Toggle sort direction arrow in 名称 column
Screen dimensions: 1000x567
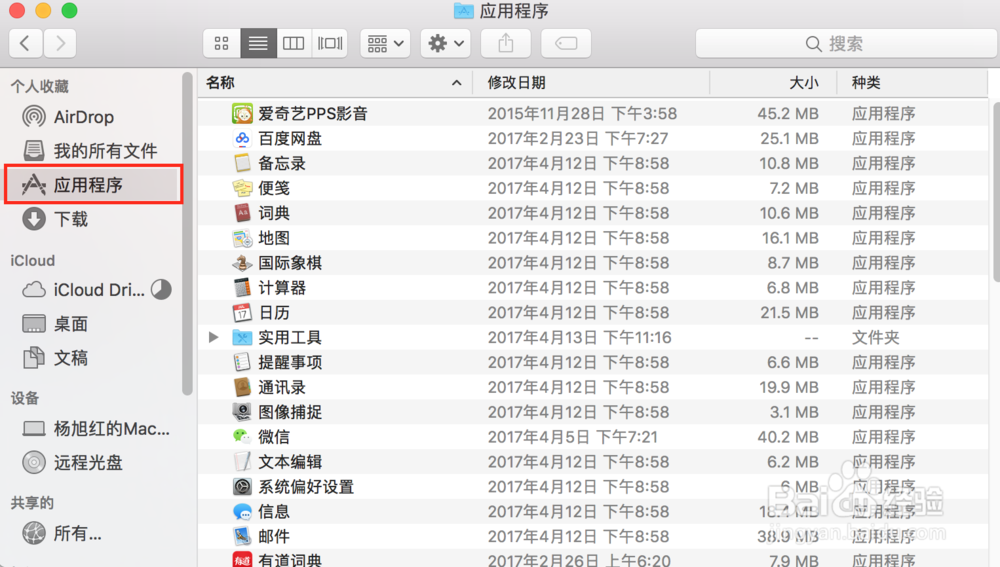click(x=457, y=82)
